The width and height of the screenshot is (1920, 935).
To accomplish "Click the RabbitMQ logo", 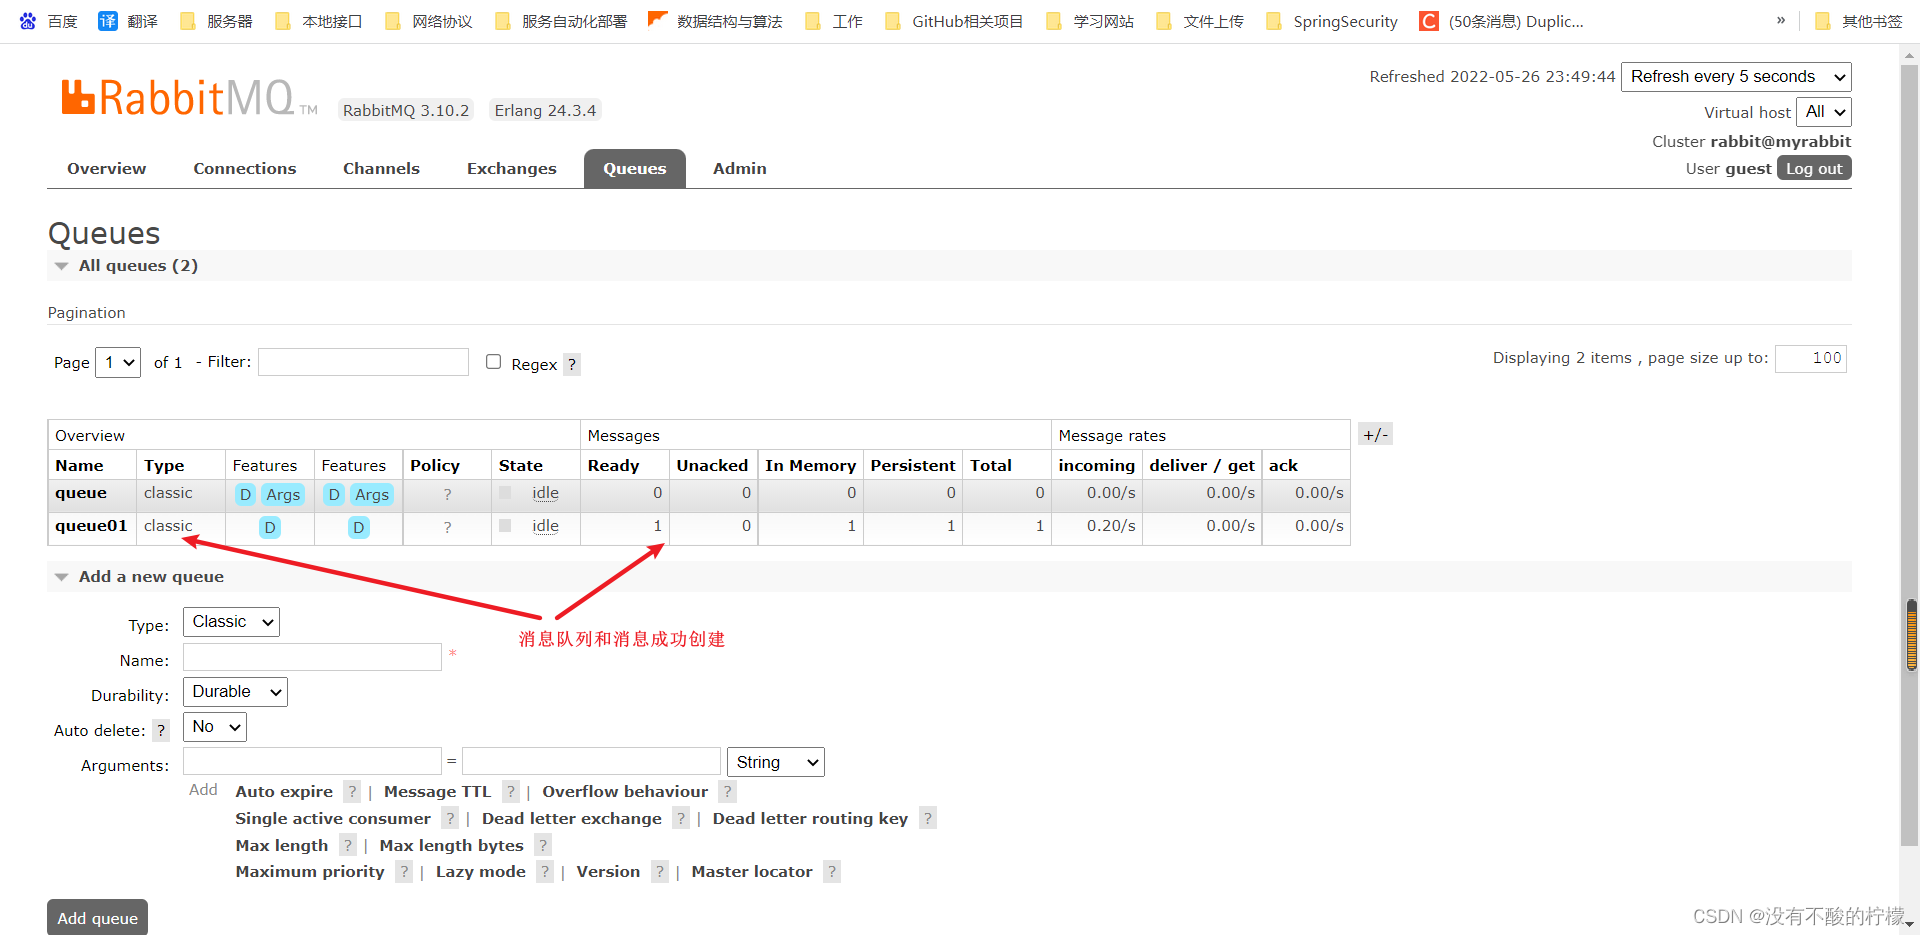I will pyautogui.click(x=189, y=98).
